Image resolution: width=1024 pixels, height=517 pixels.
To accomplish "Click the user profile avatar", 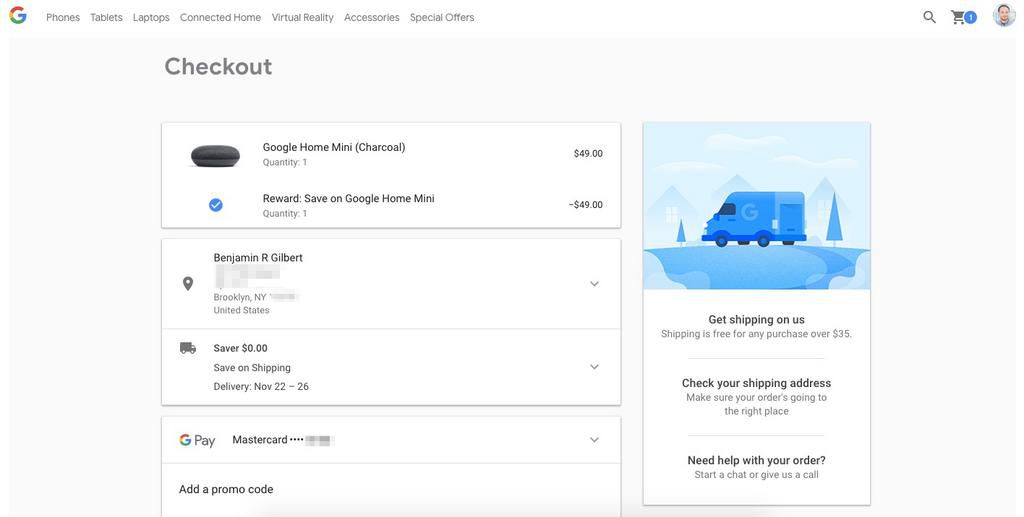I will pos(1003,16).
